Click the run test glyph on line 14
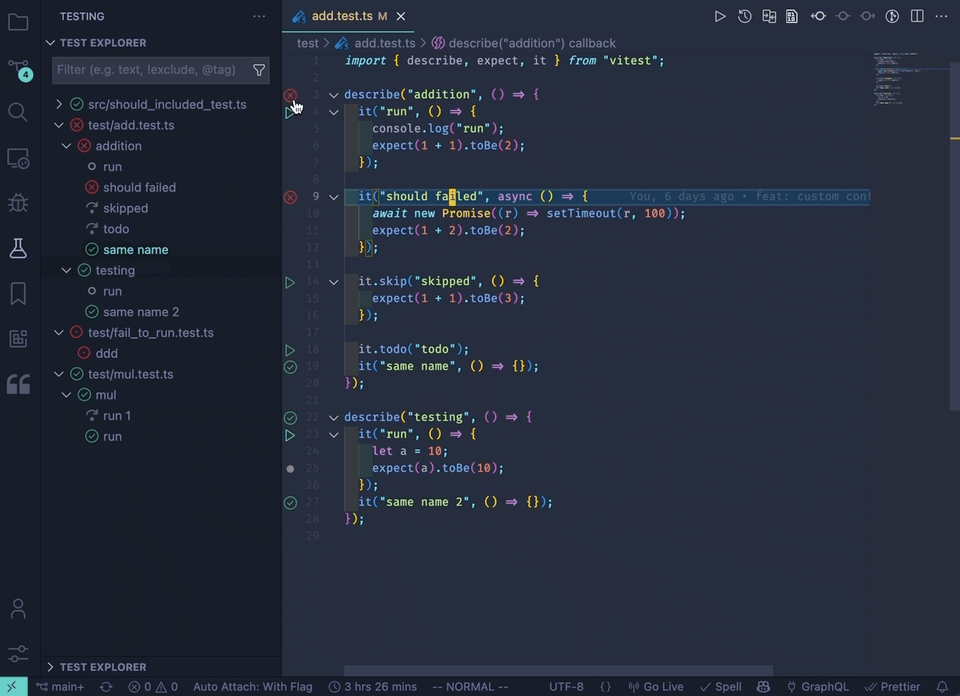Image resolution: width=960 pixels, height=696 pixels. 290,282
